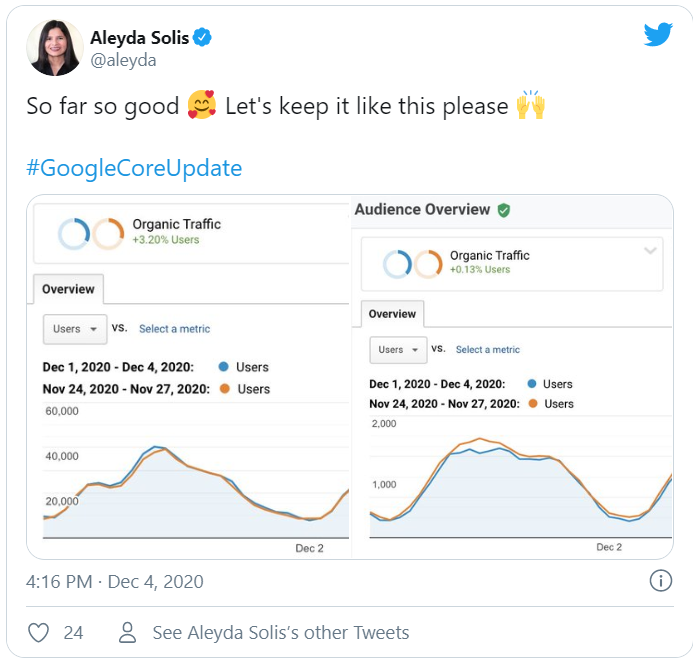
Task: Click left panel Select a metric link
Action: click(x=174, y=328)
